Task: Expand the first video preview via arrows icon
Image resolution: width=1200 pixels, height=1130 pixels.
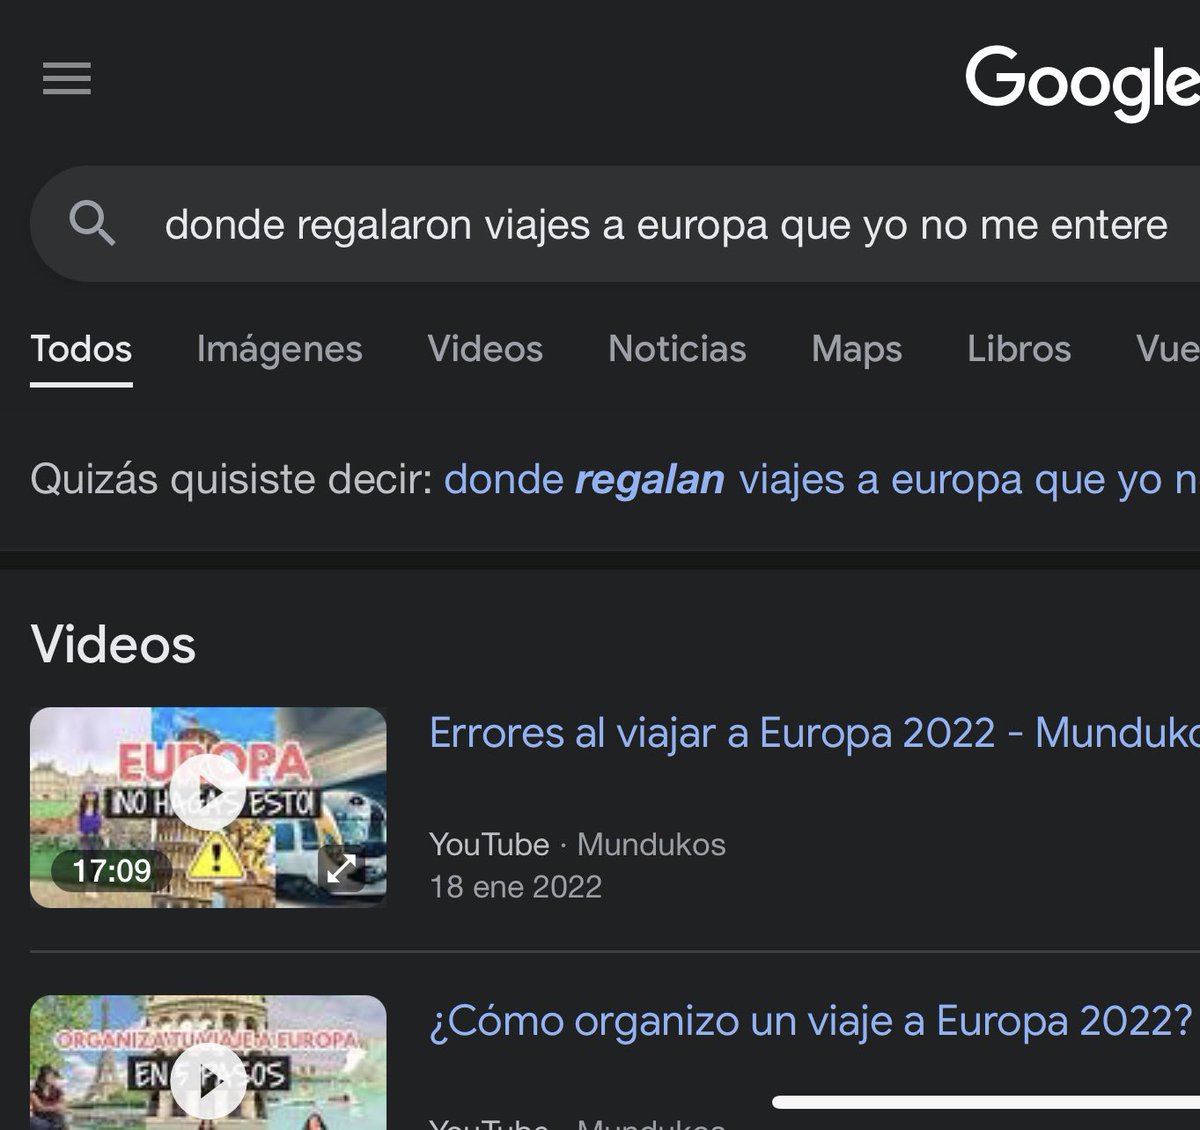Action: click(x=341, y=868)
